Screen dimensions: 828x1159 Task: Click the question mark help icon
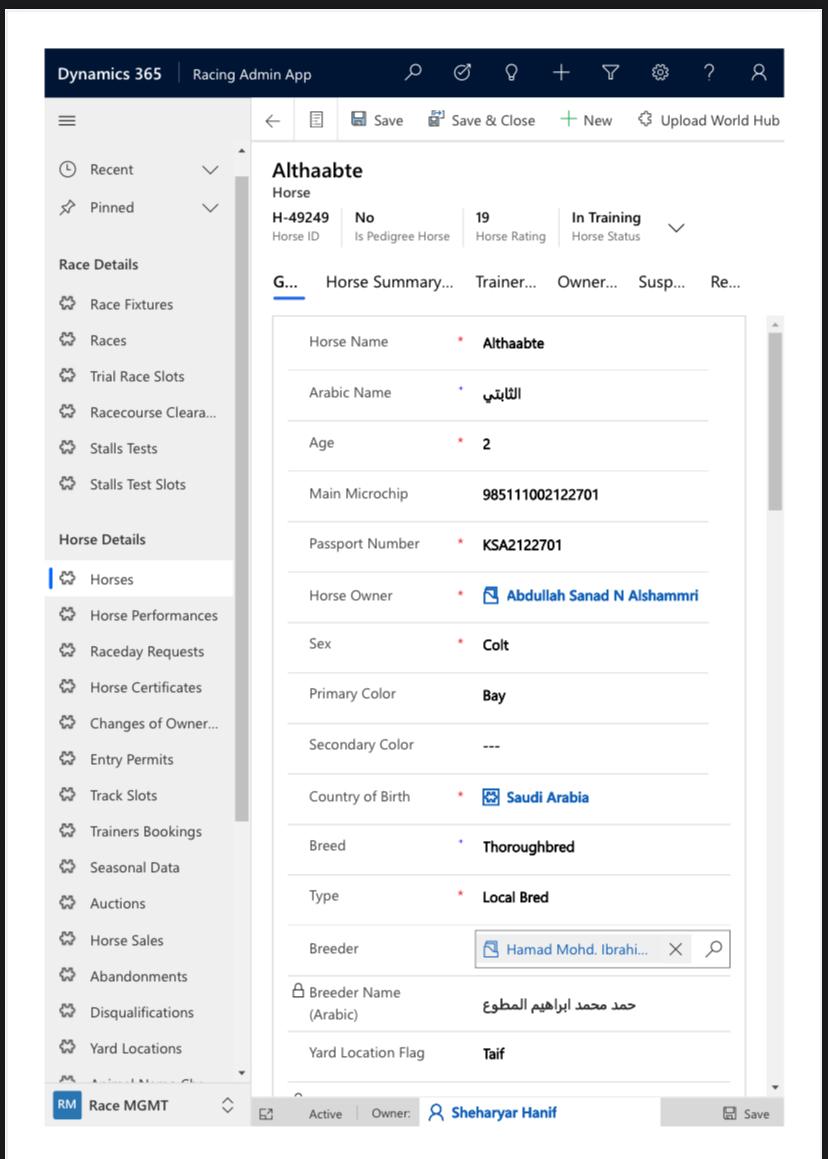tap(709, 73)
